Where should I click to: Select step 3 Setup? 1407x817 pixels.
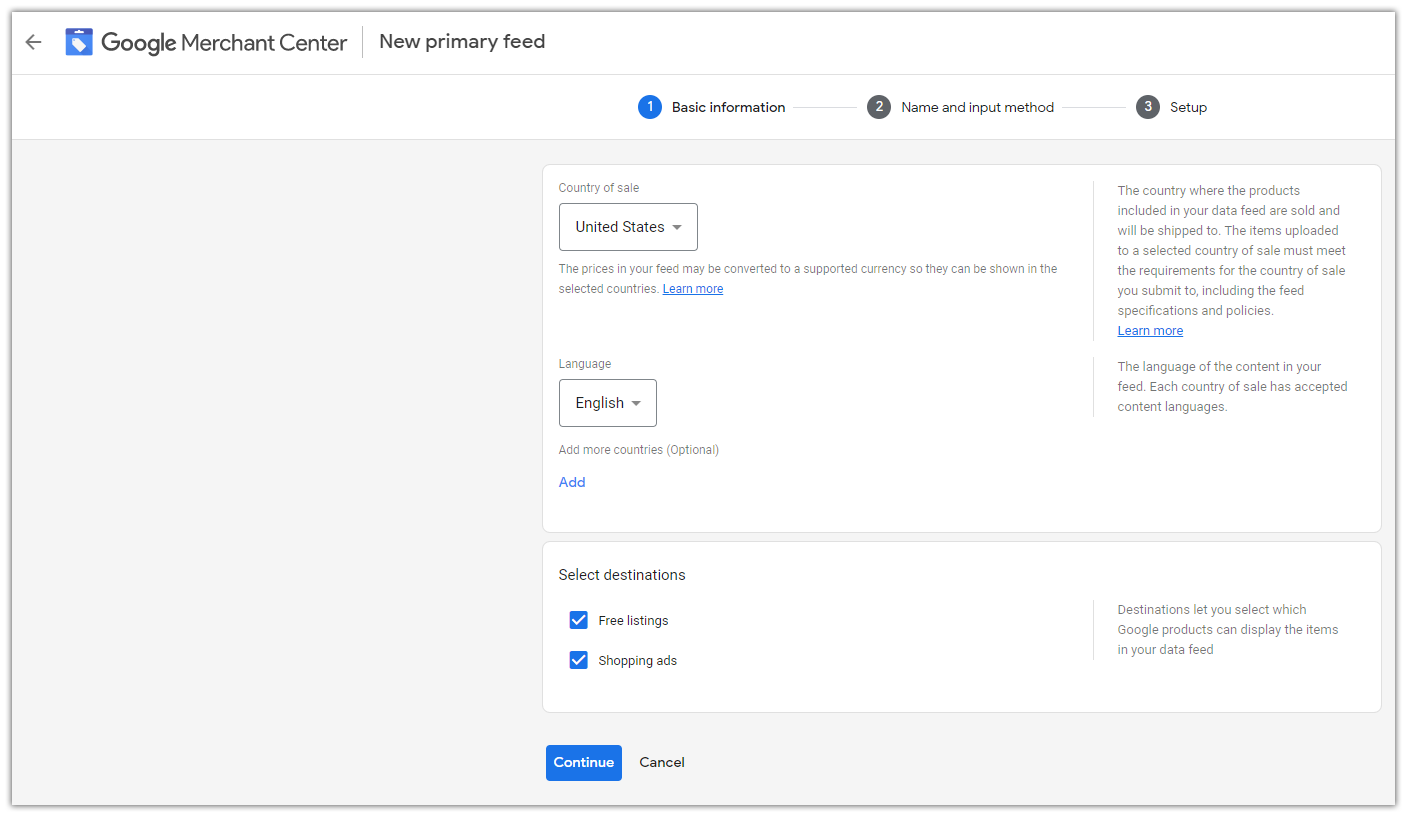[x=1171, y=107]
